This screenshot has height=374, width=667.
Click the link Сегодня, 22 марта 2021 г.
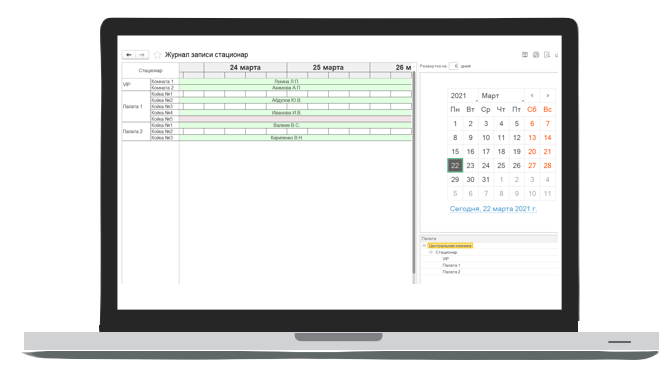(x=493, y=209)
